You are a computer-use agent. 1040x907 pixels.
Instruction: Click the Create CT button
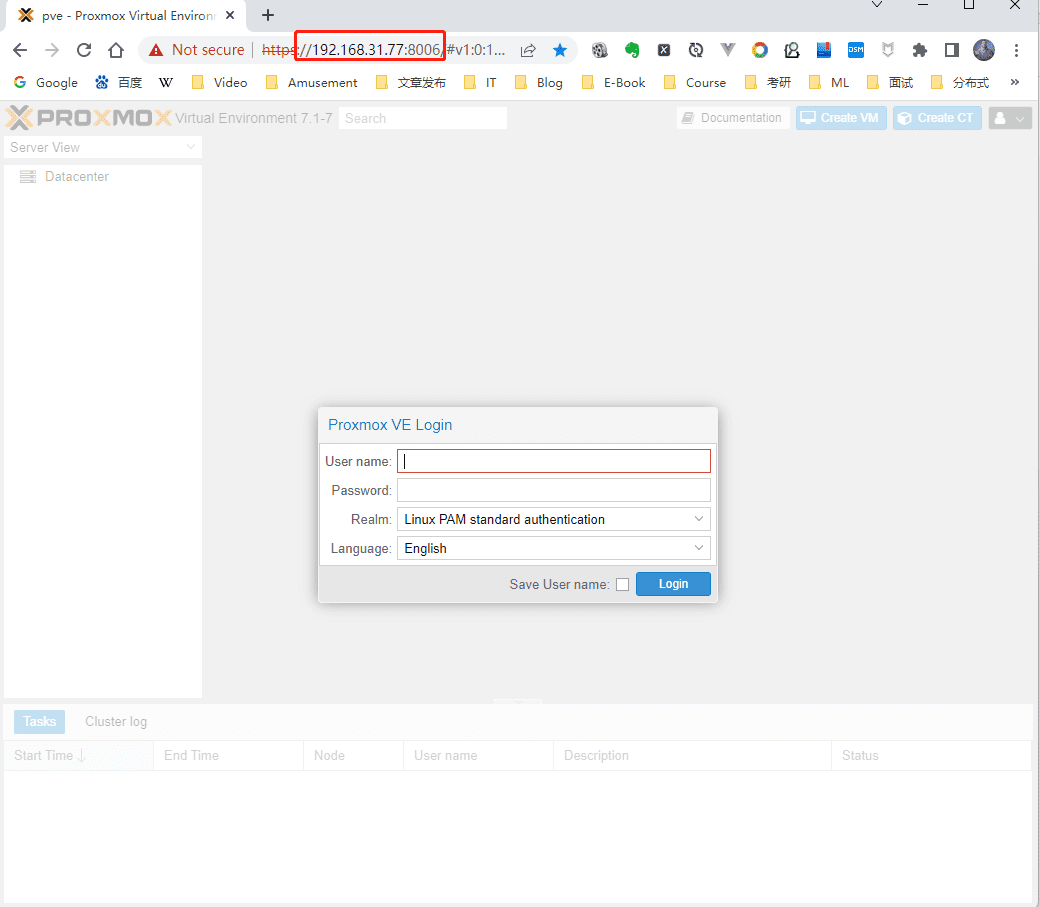tap(937, 118)
